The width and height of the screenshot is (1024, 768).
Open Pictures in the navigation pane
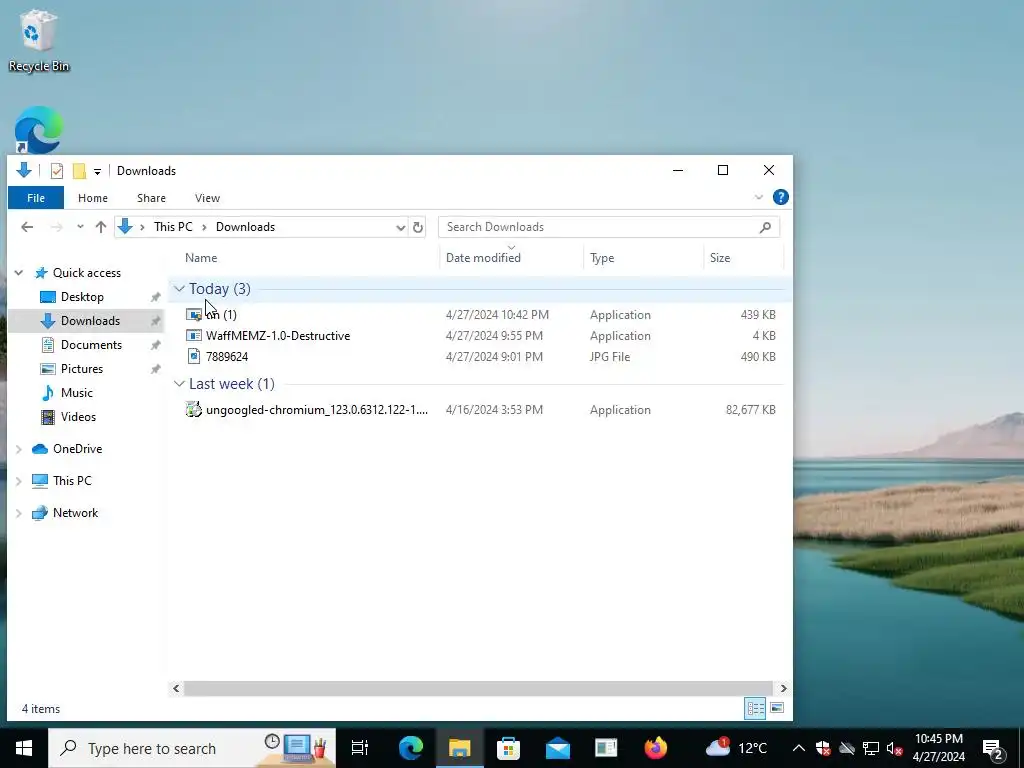point(82,369)
